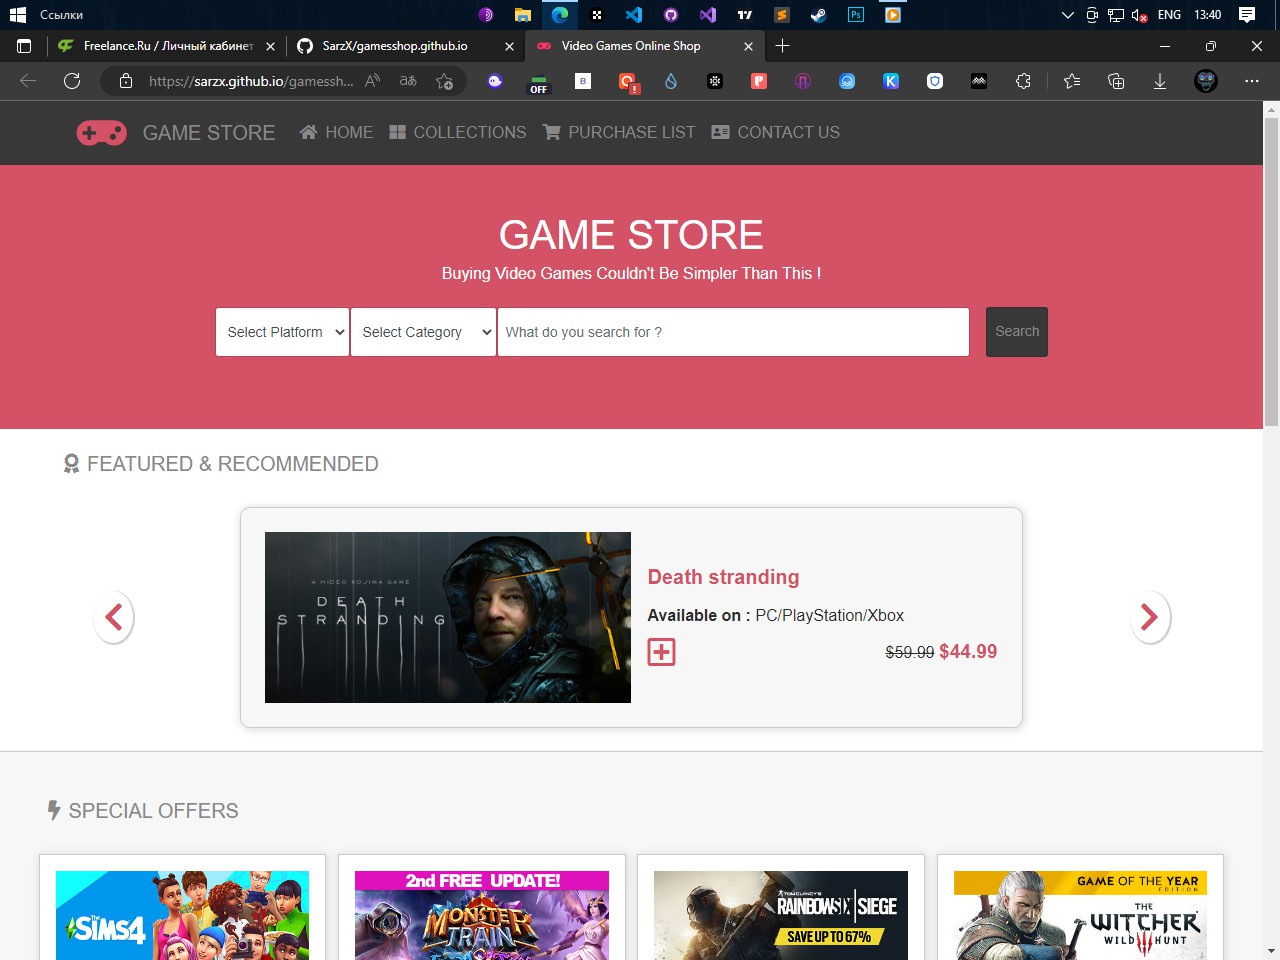View site information via the lock icon
1280x960 pixels.
[x=126, y=81]
